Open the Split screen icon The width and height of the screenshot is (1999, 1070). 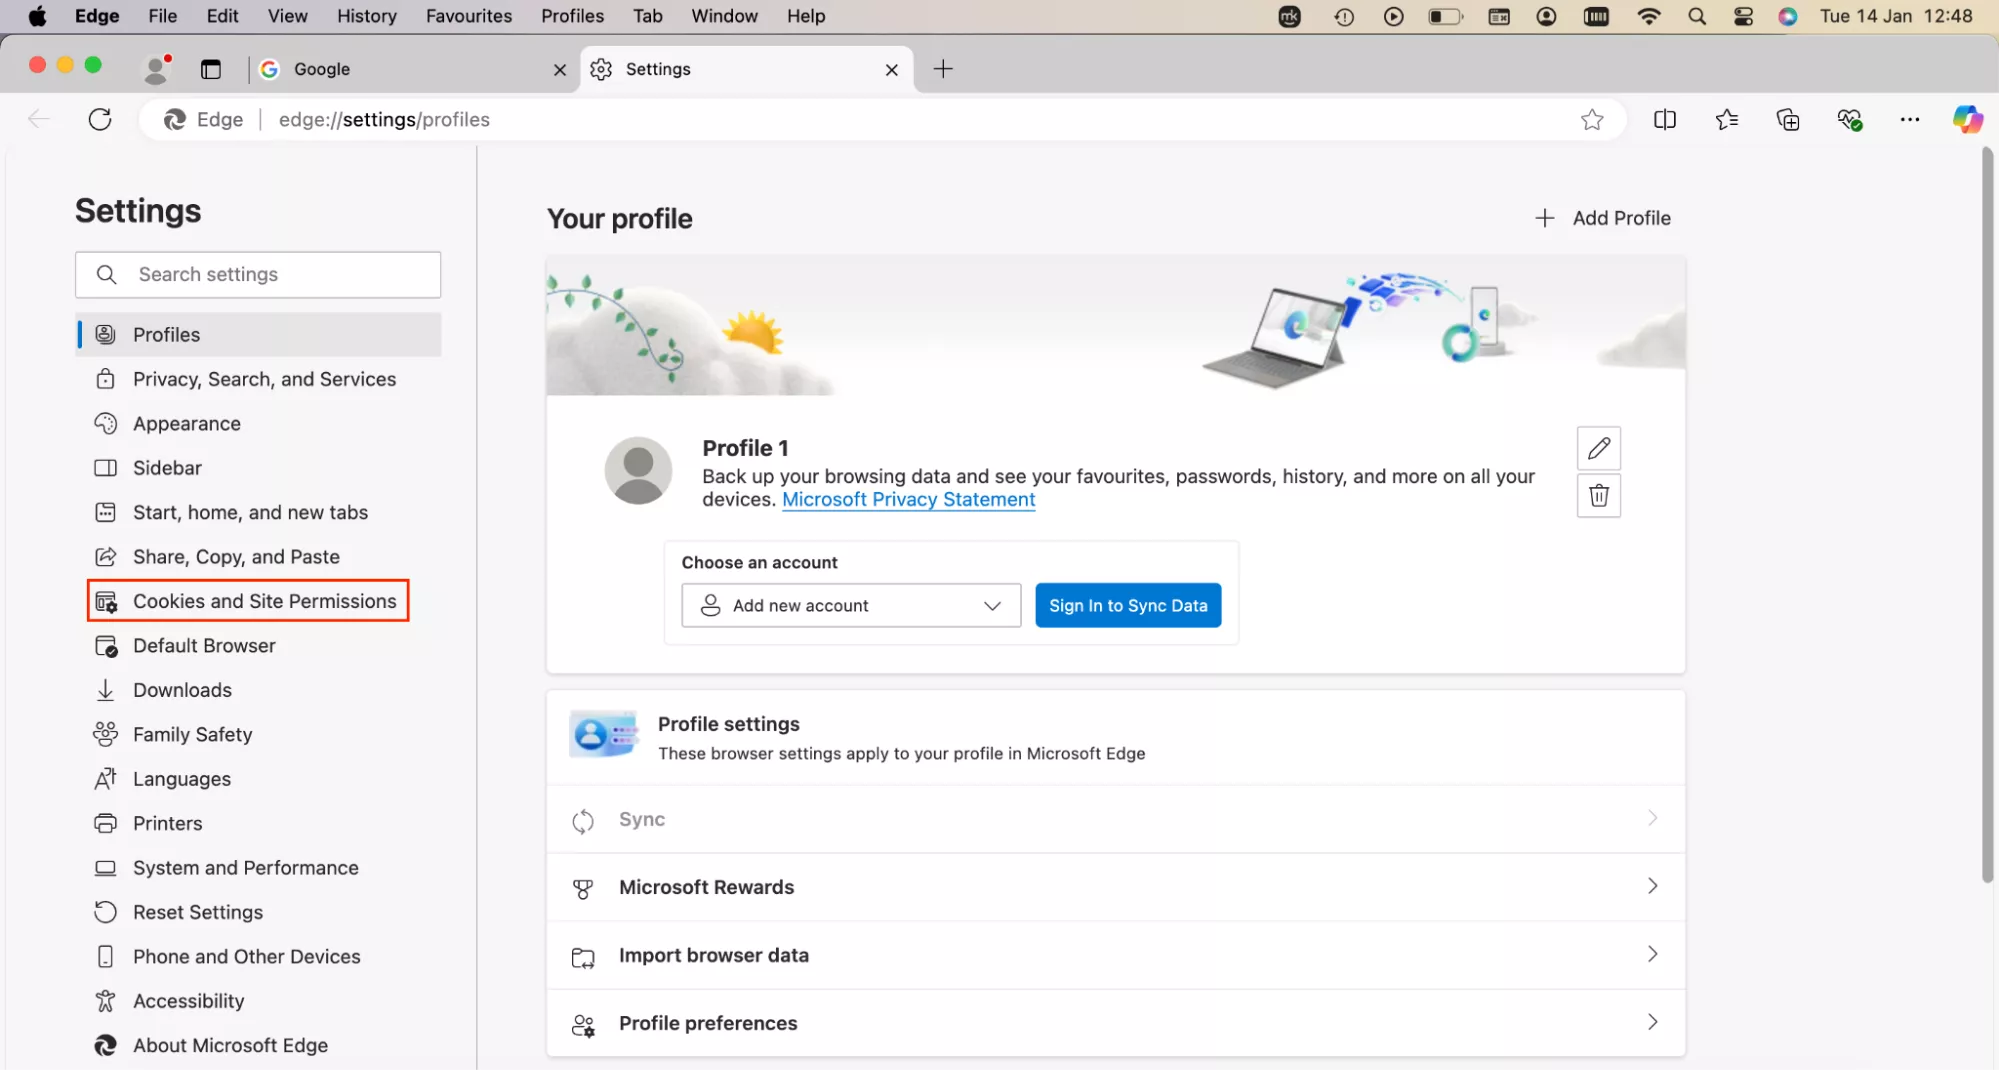[1665, 119]
